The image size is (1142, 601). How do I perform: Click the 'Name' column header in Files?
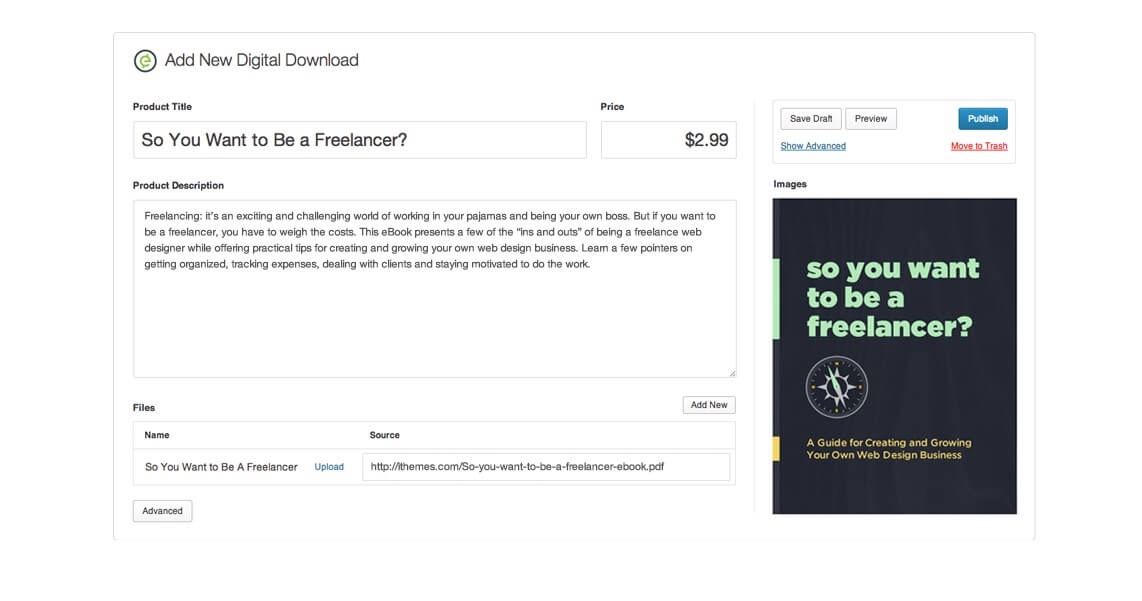pos(157,435)
